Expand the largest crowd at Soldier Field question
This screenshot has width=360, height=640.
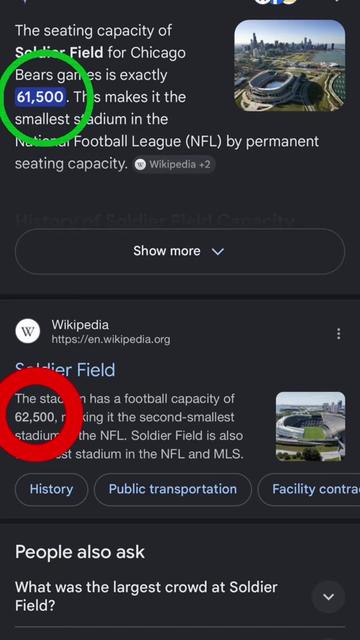[x=329, y=597]
